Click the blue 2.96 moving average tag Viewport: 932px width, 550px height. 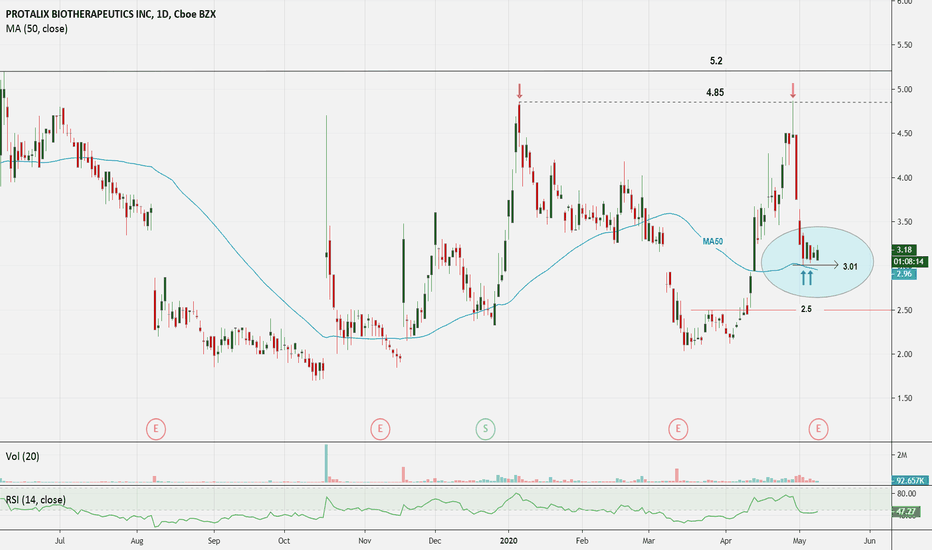click(904, 274)
